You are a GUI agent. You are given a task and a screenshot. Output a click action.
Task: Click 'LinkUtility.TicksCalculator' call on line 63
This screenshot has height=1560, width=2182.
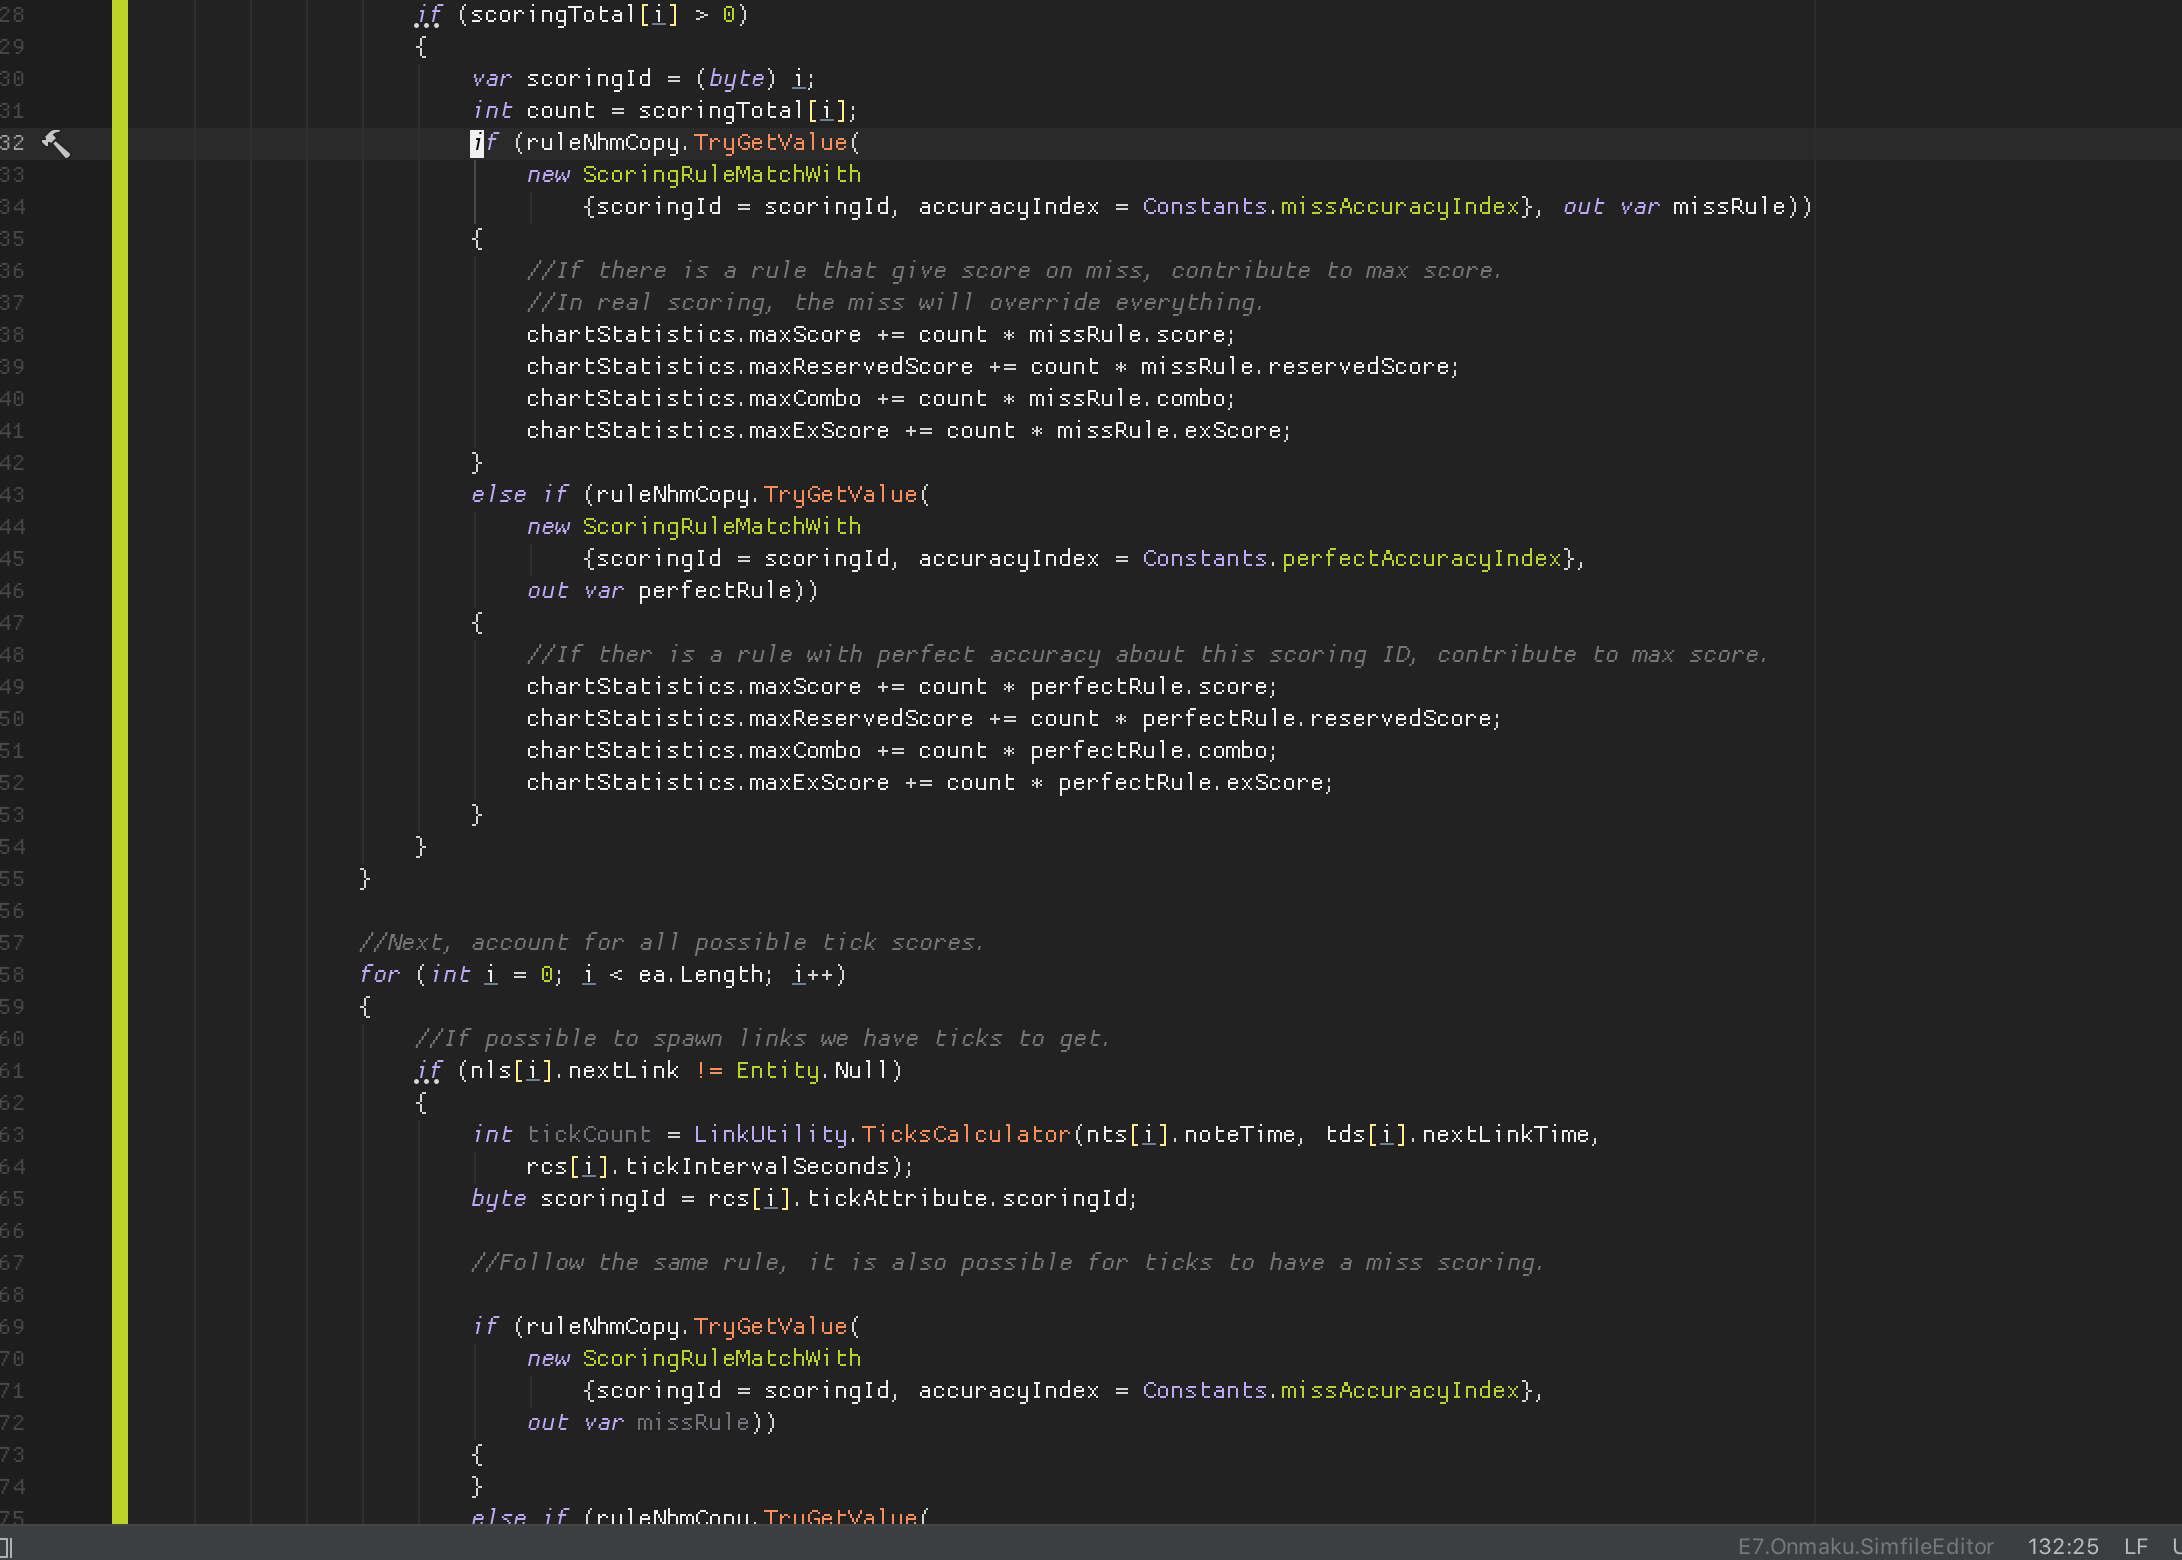point(882,1135)
